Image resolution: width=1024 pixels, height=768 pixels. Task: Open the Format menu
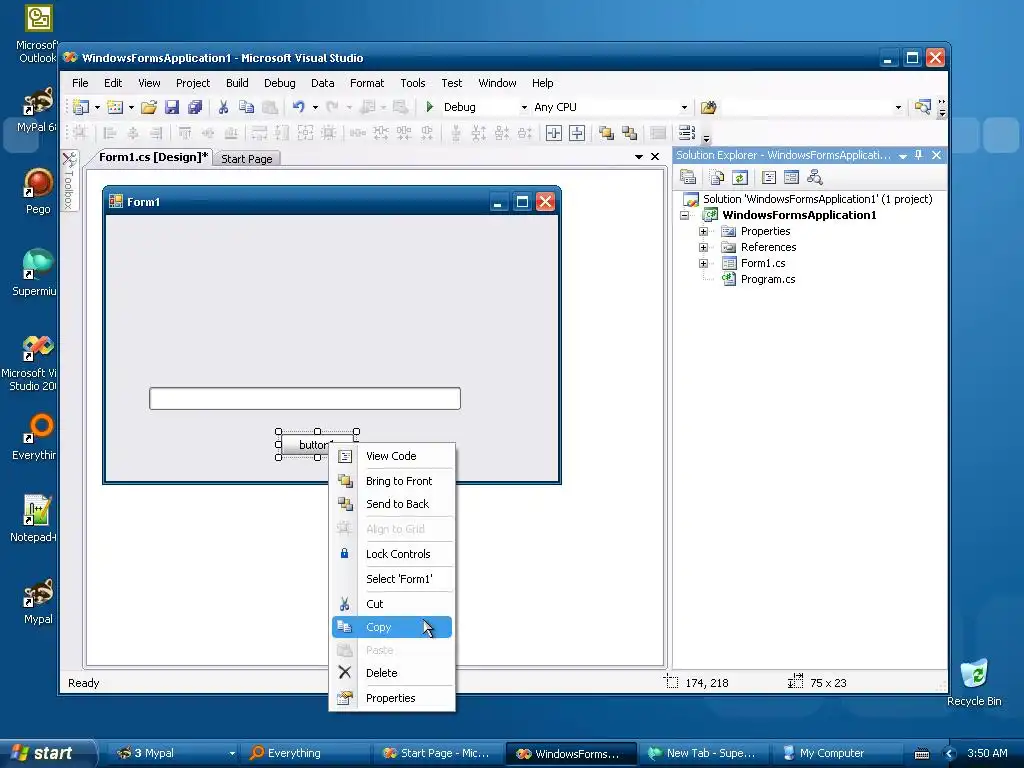click(367, 83)
